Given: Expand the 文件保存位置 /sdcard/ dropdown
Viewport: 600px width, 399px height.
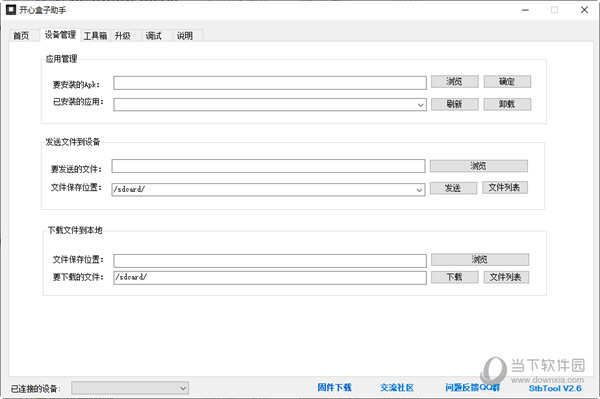Looking at the screenshot, I should pos(419,190).
